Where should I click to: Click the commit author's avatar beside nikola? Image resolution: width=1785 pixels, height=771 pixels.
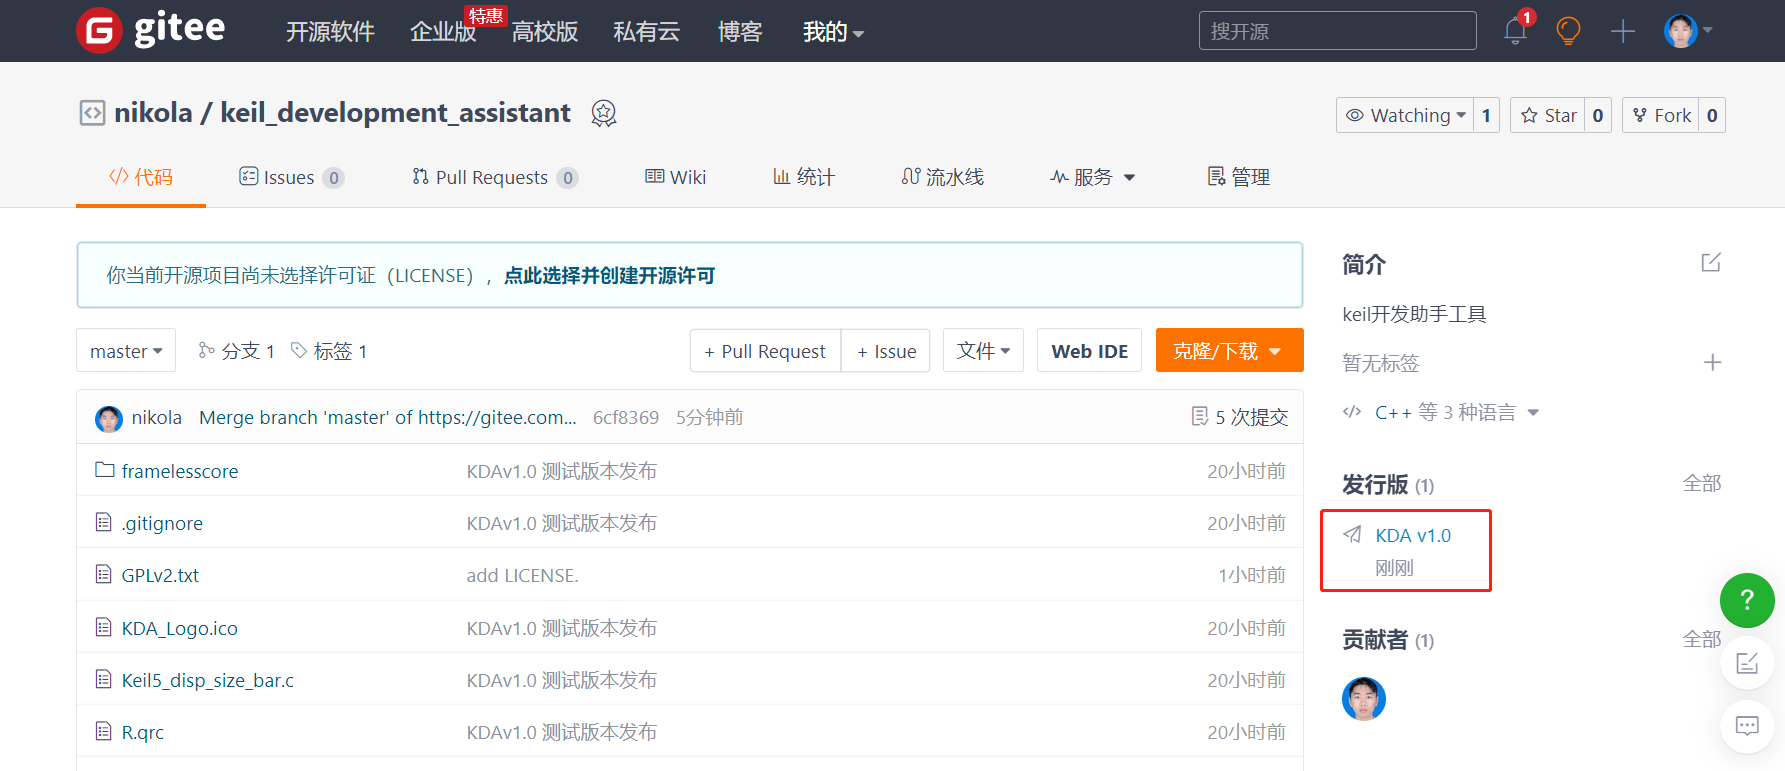click(109, 418)
